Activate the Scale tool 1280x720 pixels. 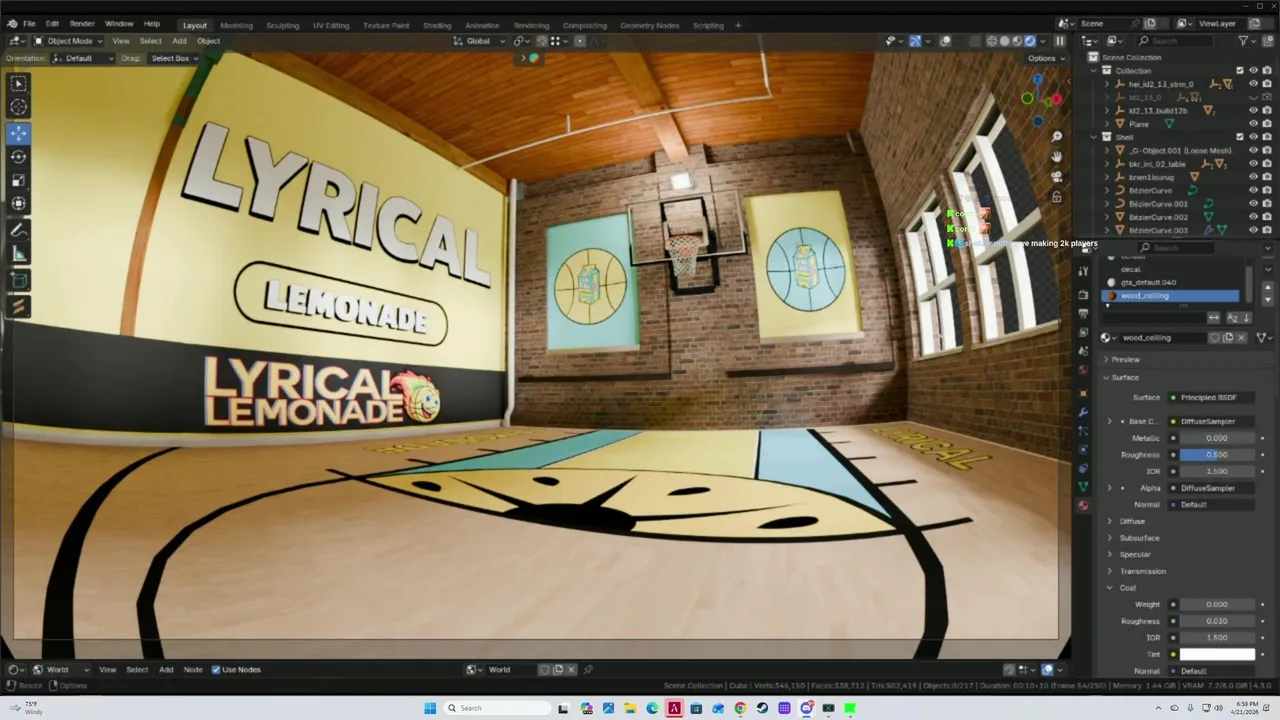point(19,181)
